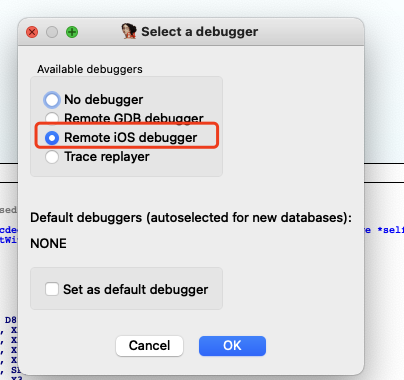The width and height of the screenshot is (404, 380).
Task: Click the green zoom window button
Action: click(72, 32)
